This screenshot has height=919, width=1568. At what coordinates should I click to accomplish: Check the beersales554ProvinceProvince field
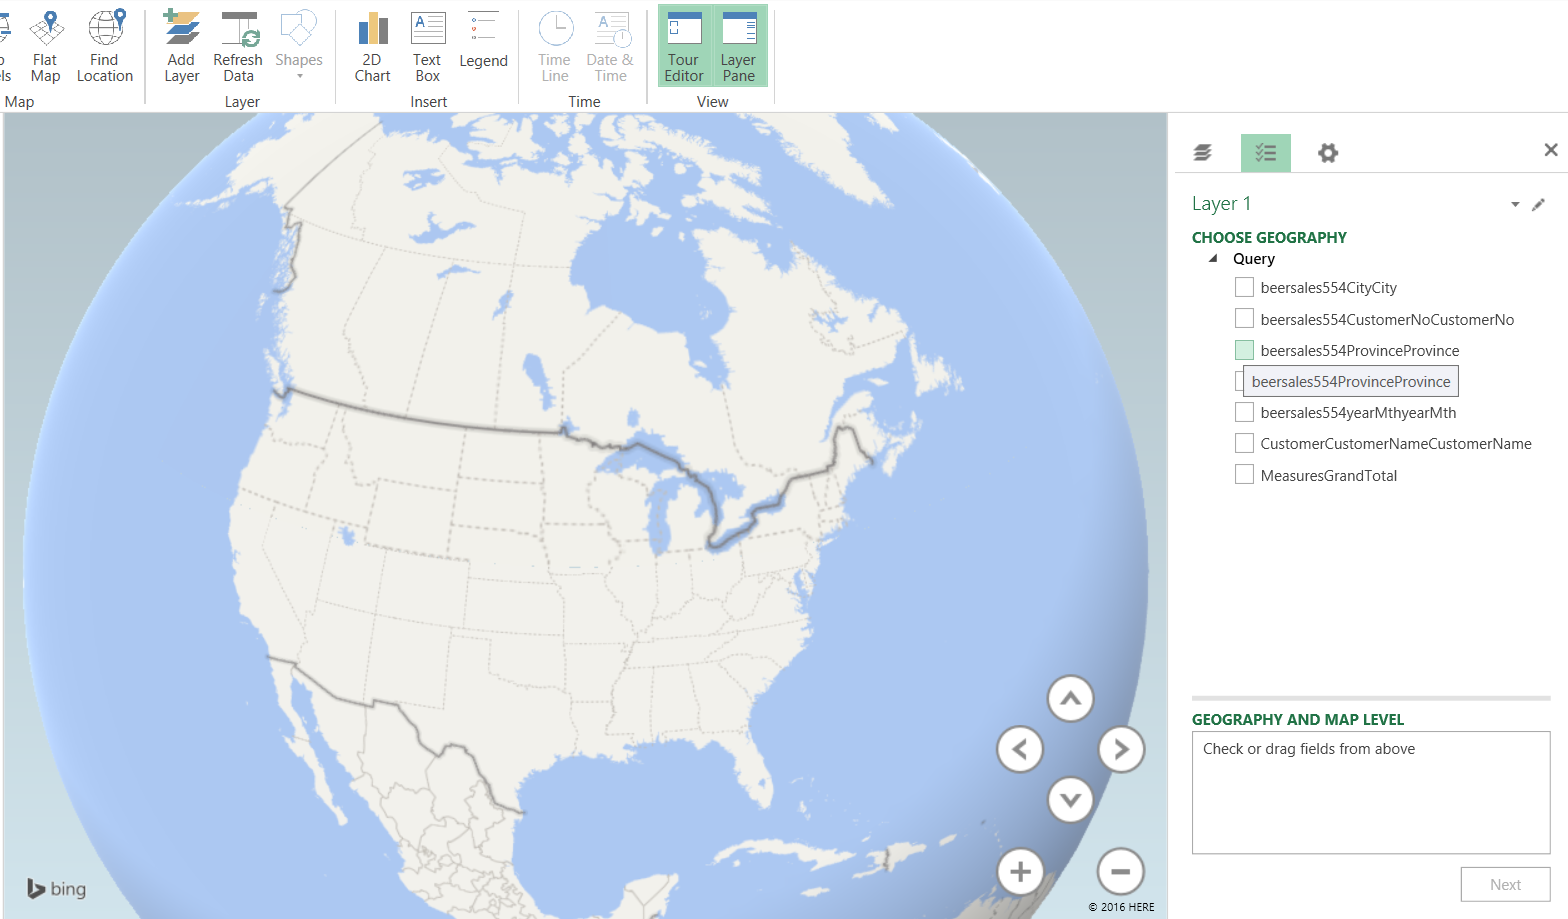[1244, 350]
